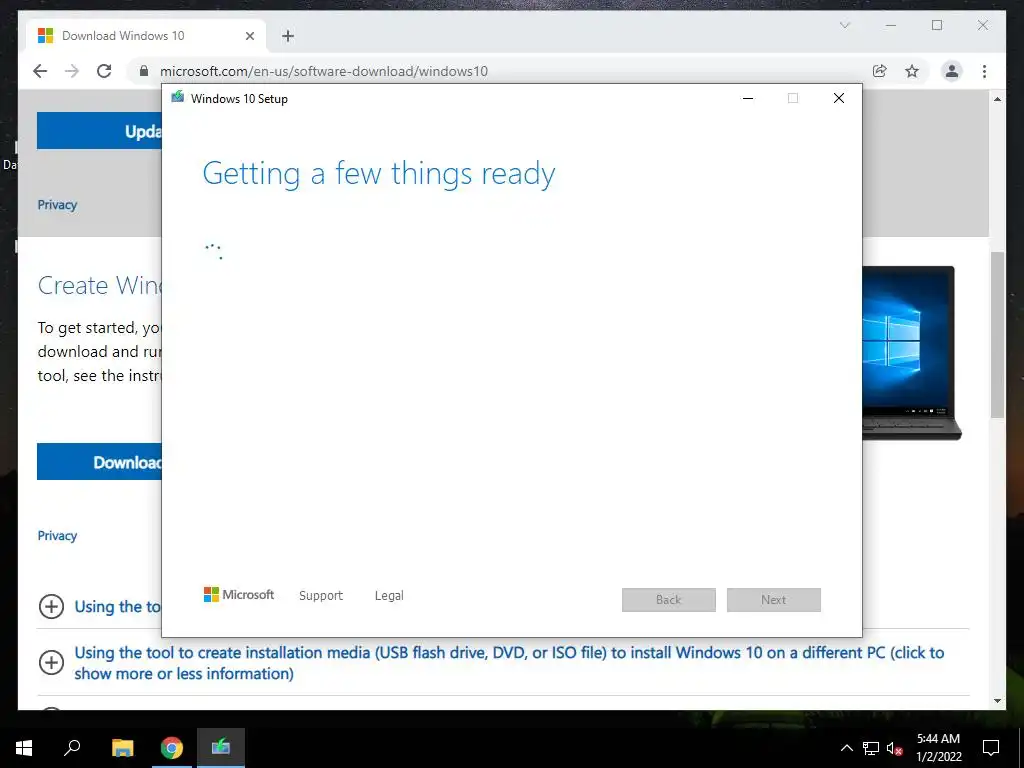Click the page scrollbar up arrow
Viewport: 1024px width, 768px height.
click(x=997, y=99)
